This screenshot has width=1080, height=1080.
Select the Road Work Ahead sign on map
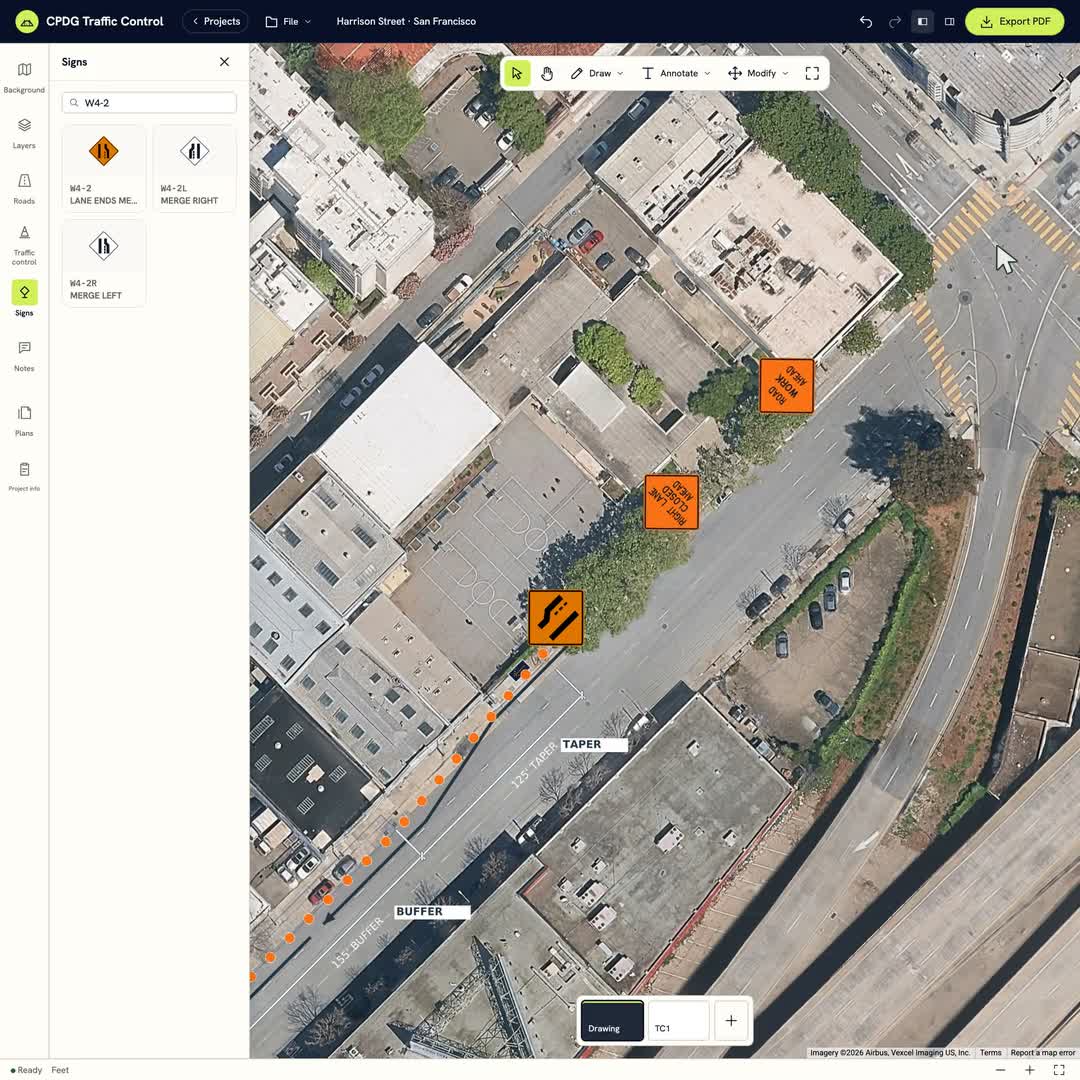786,386
